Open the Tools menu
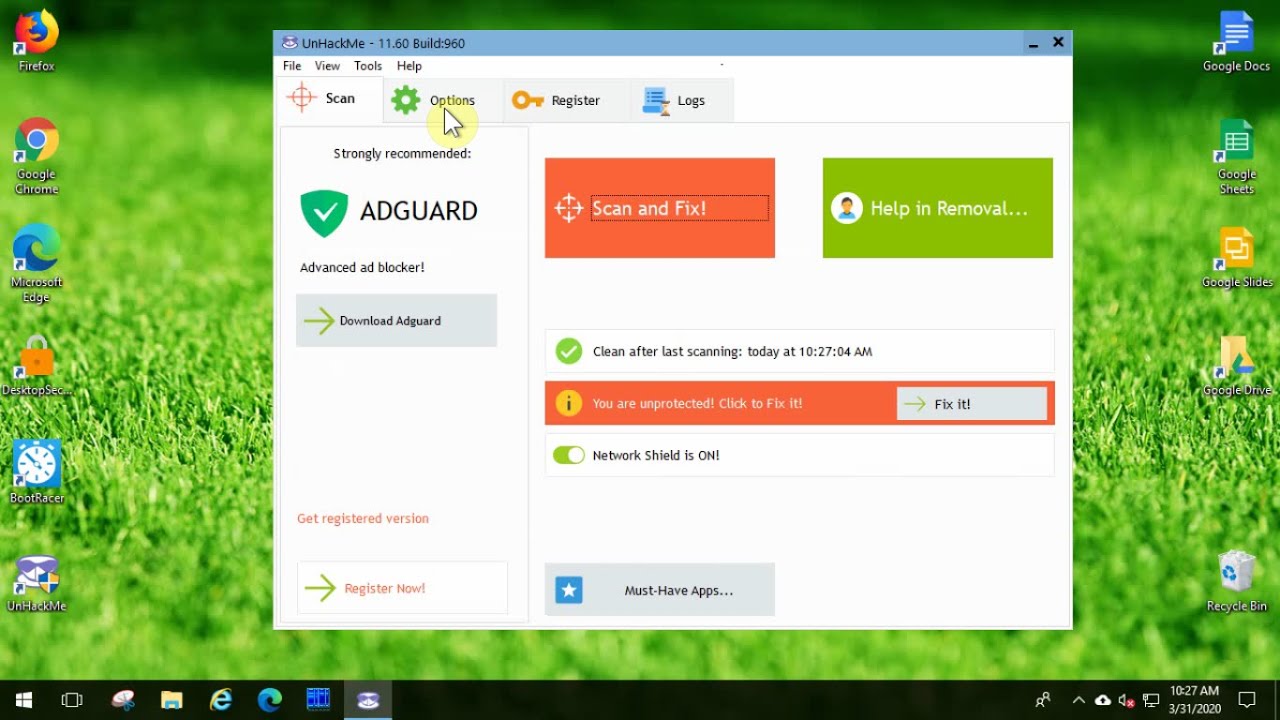 click(368, 66)
